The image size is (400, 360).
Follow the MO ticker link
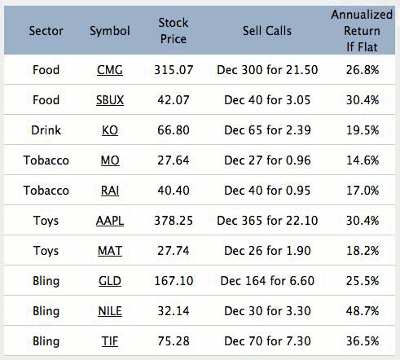pyautogui.click(x=110, y=160)
